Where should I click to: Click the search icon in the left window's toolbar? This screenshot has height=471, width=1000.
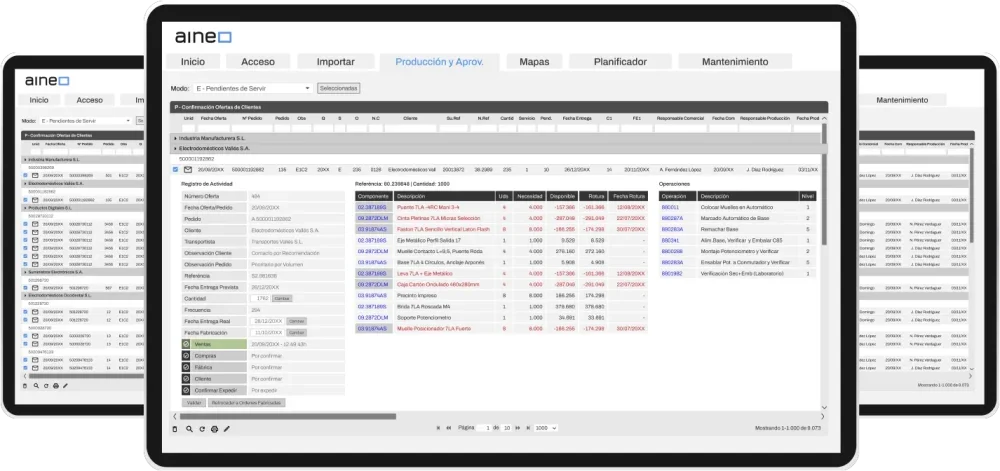(36, 386)
